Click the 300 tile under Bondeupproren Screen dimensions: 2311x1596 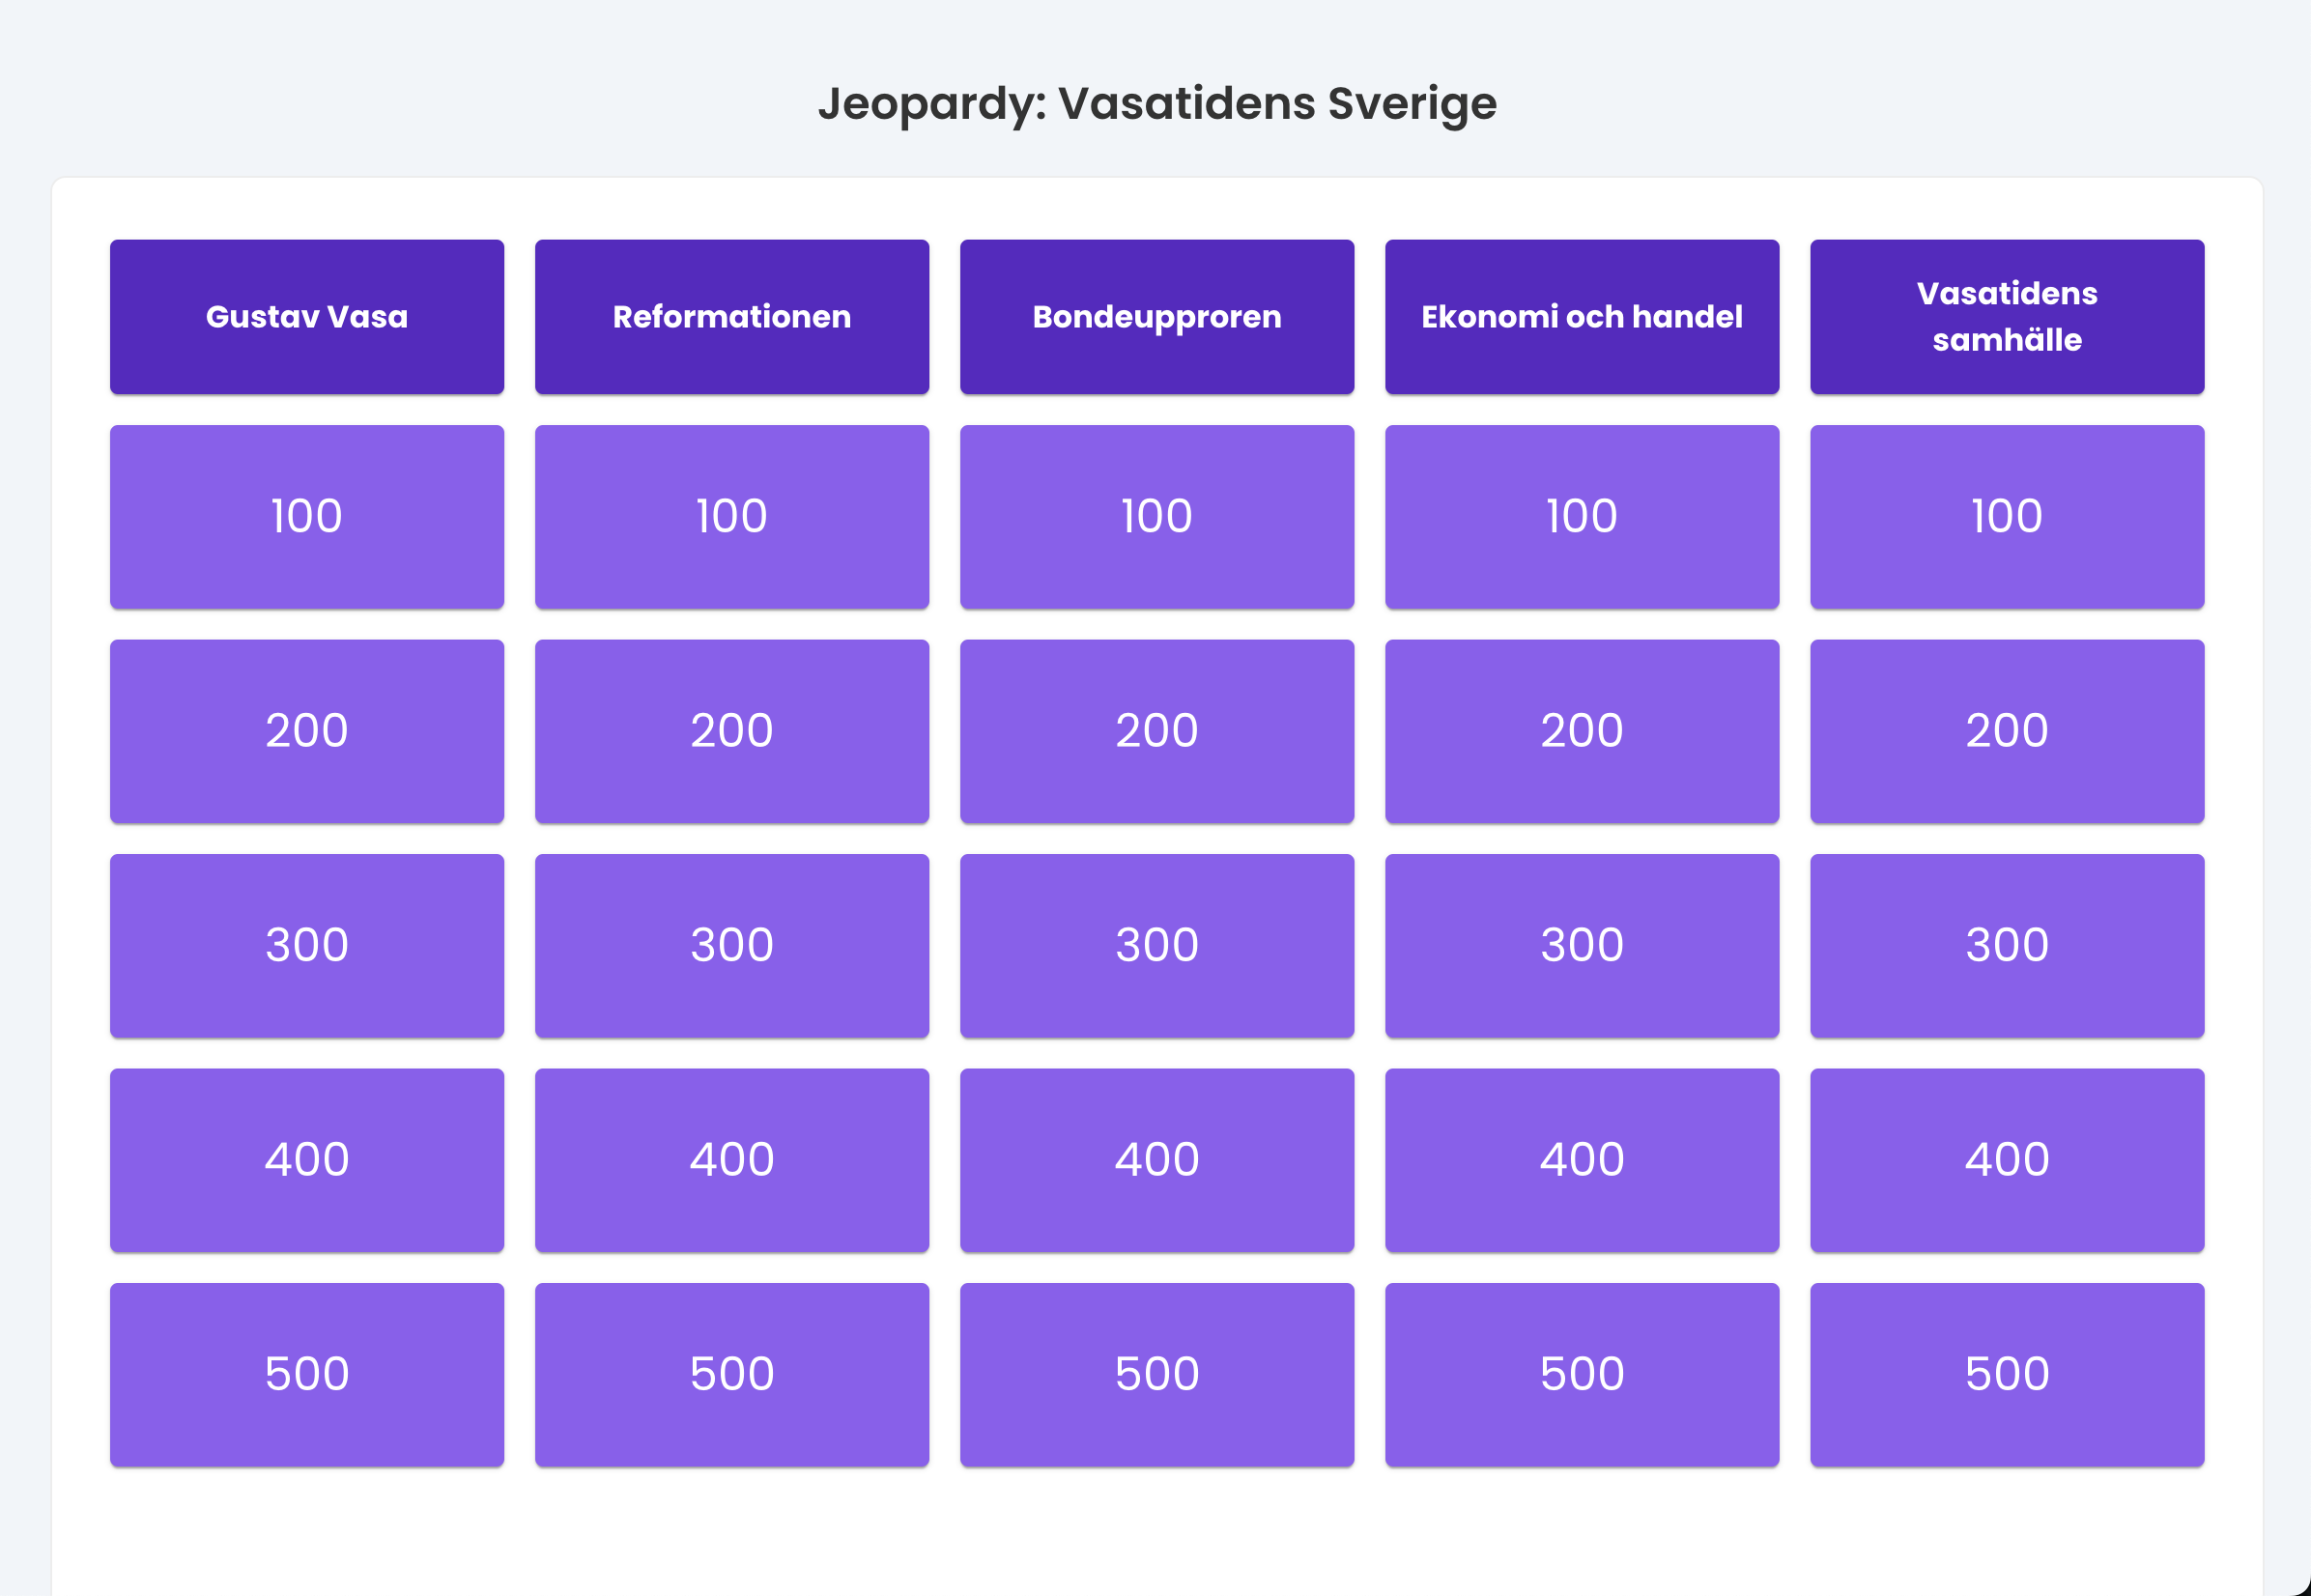click(1157, 945)
